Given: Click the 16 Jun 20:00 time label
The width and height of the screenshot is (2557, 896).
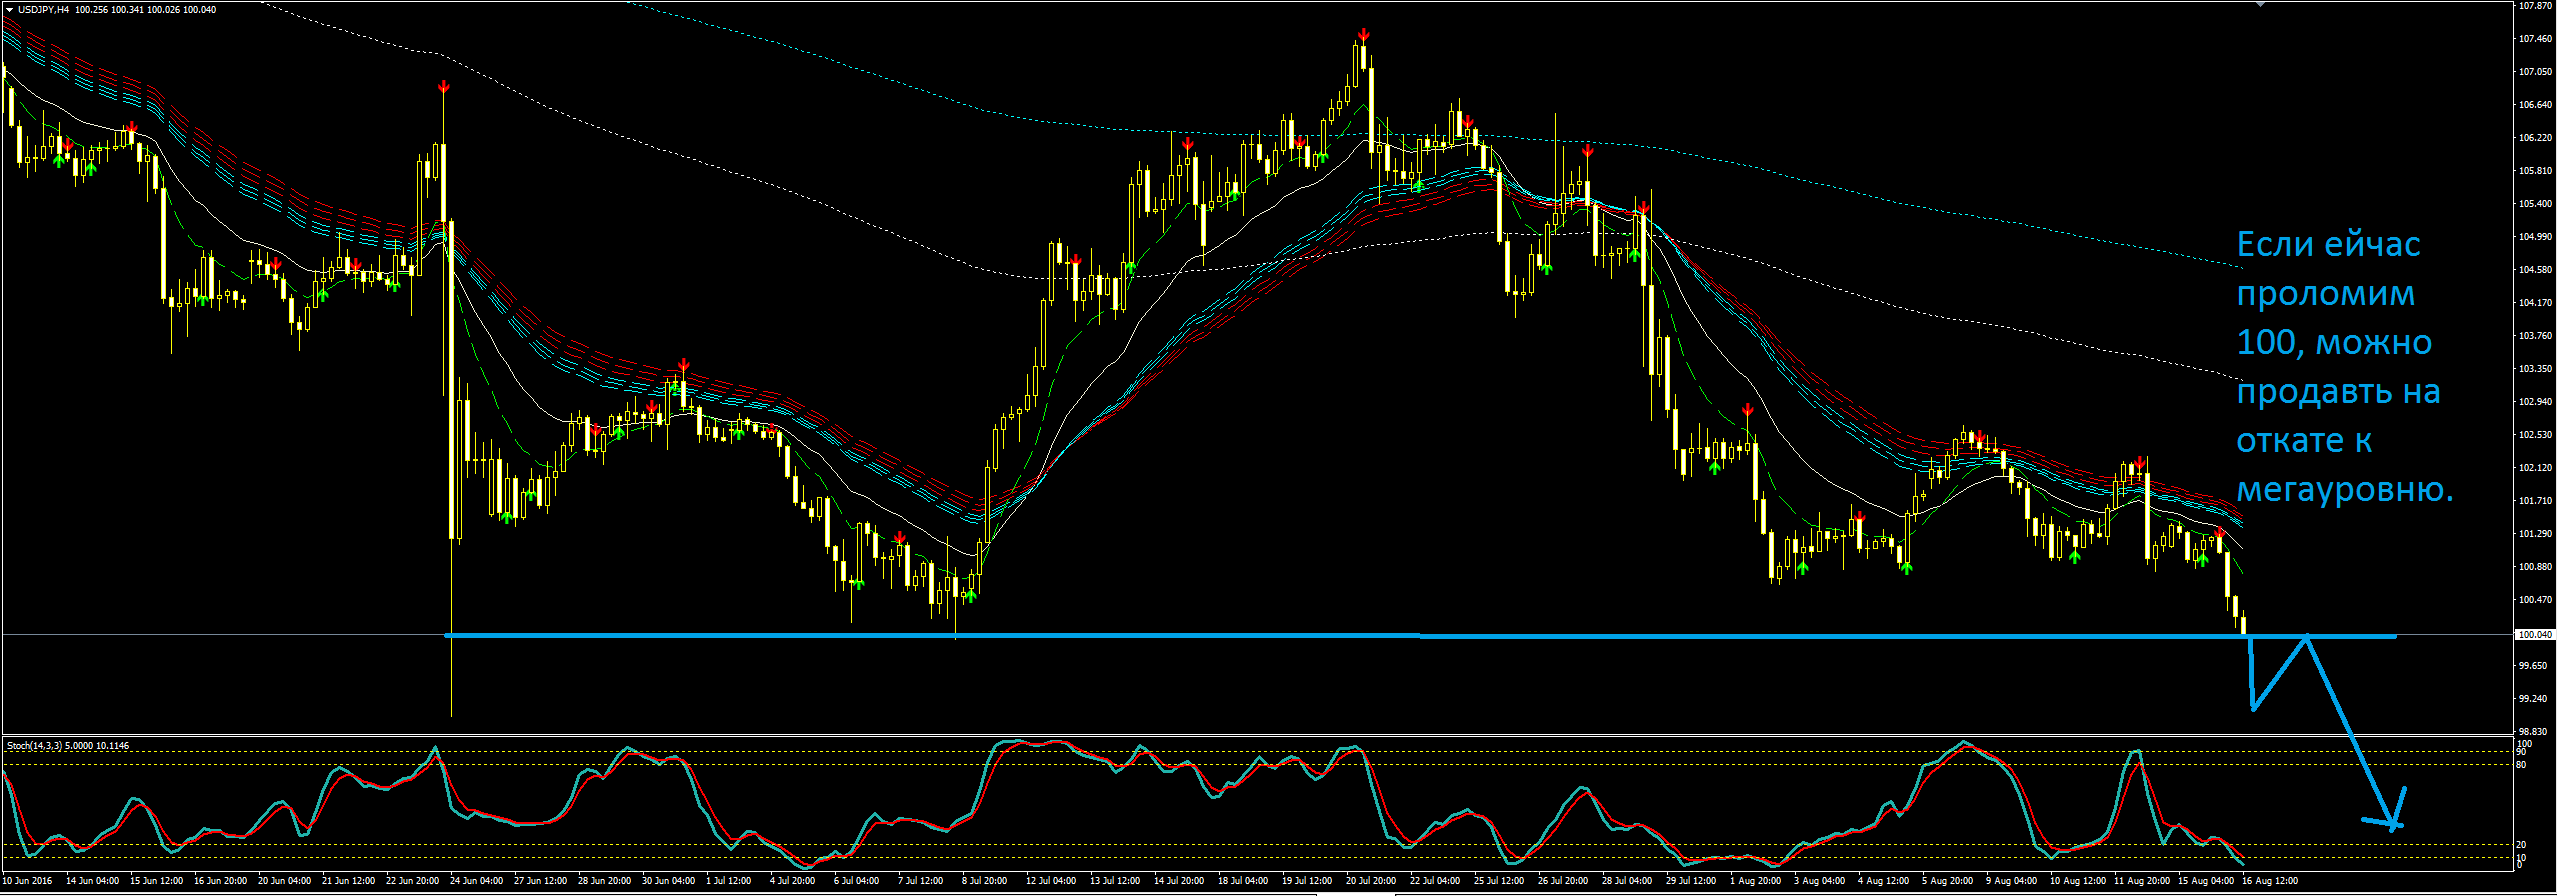Looking at the screenshot, I should [220, 881].
